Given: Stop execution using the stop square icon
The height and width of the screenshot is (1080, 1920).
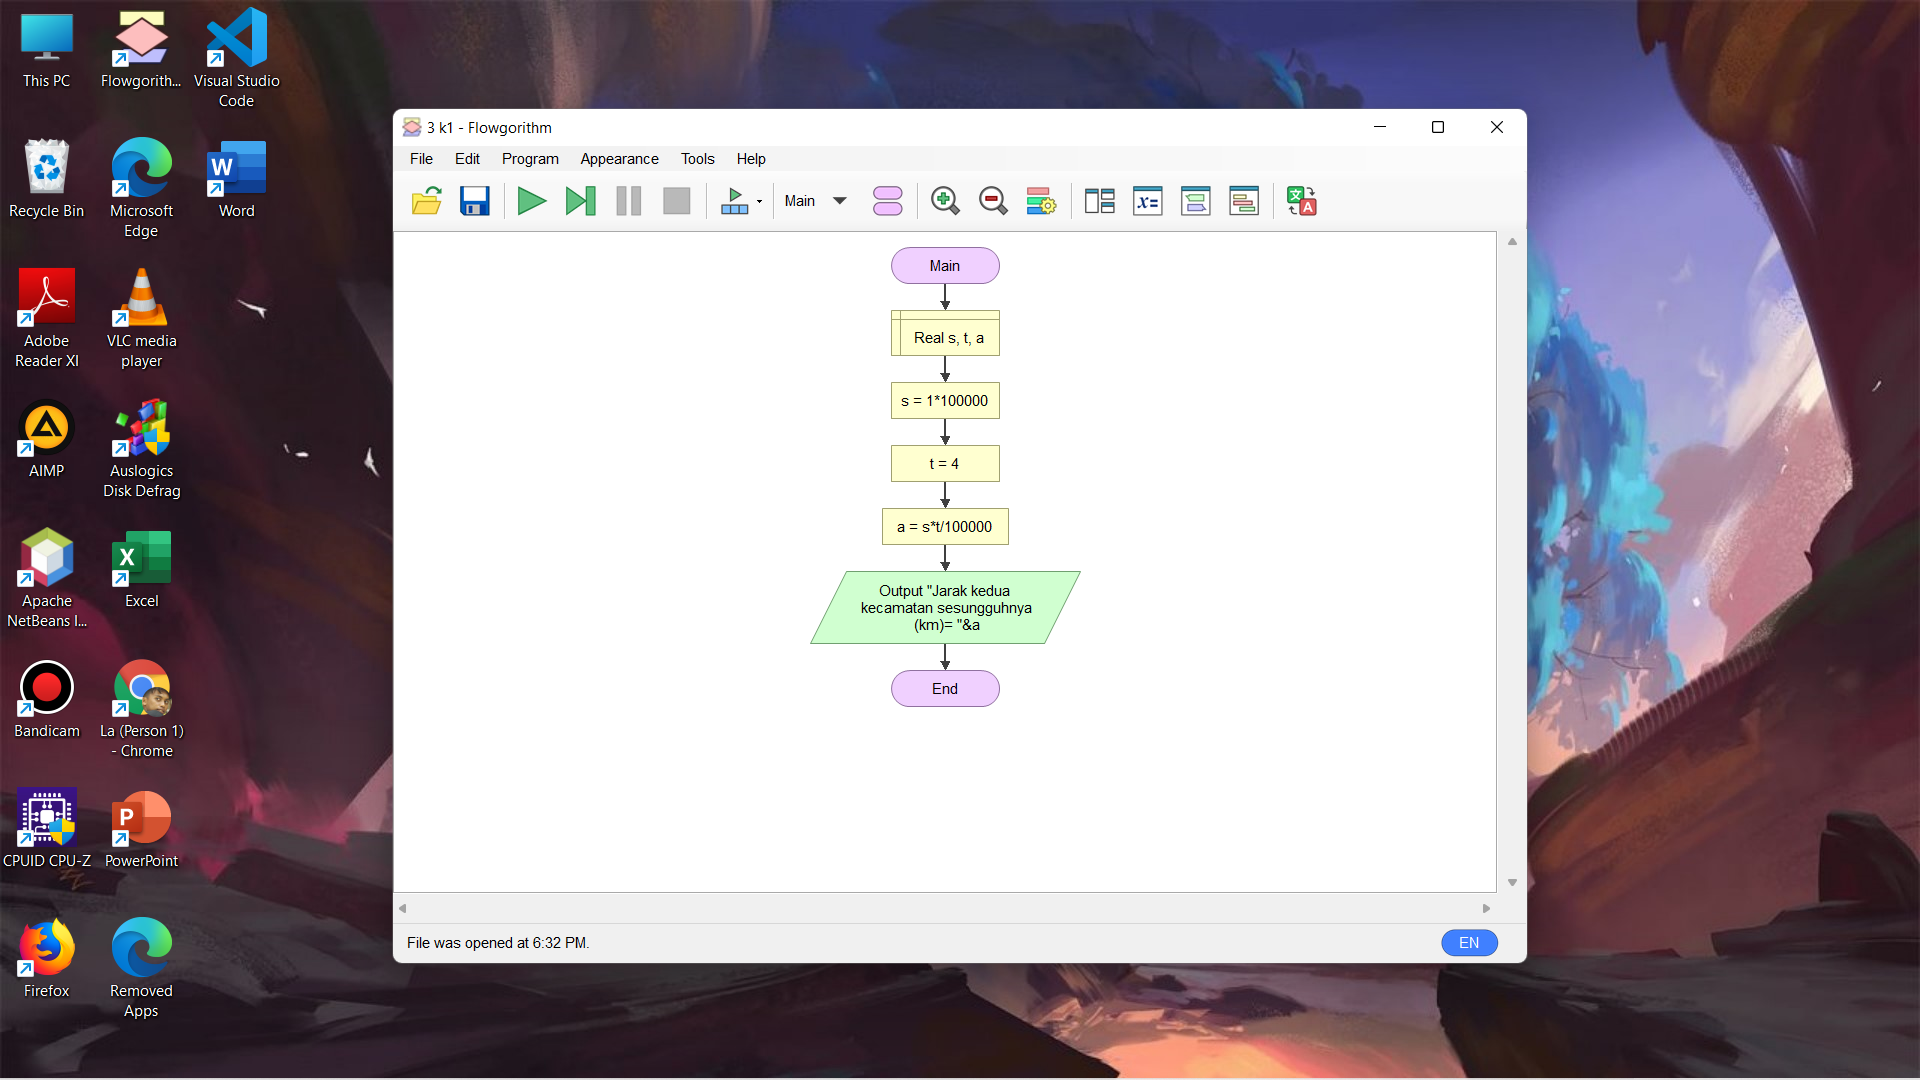Looking at the screenshot, I should click(x=677, y=201).
